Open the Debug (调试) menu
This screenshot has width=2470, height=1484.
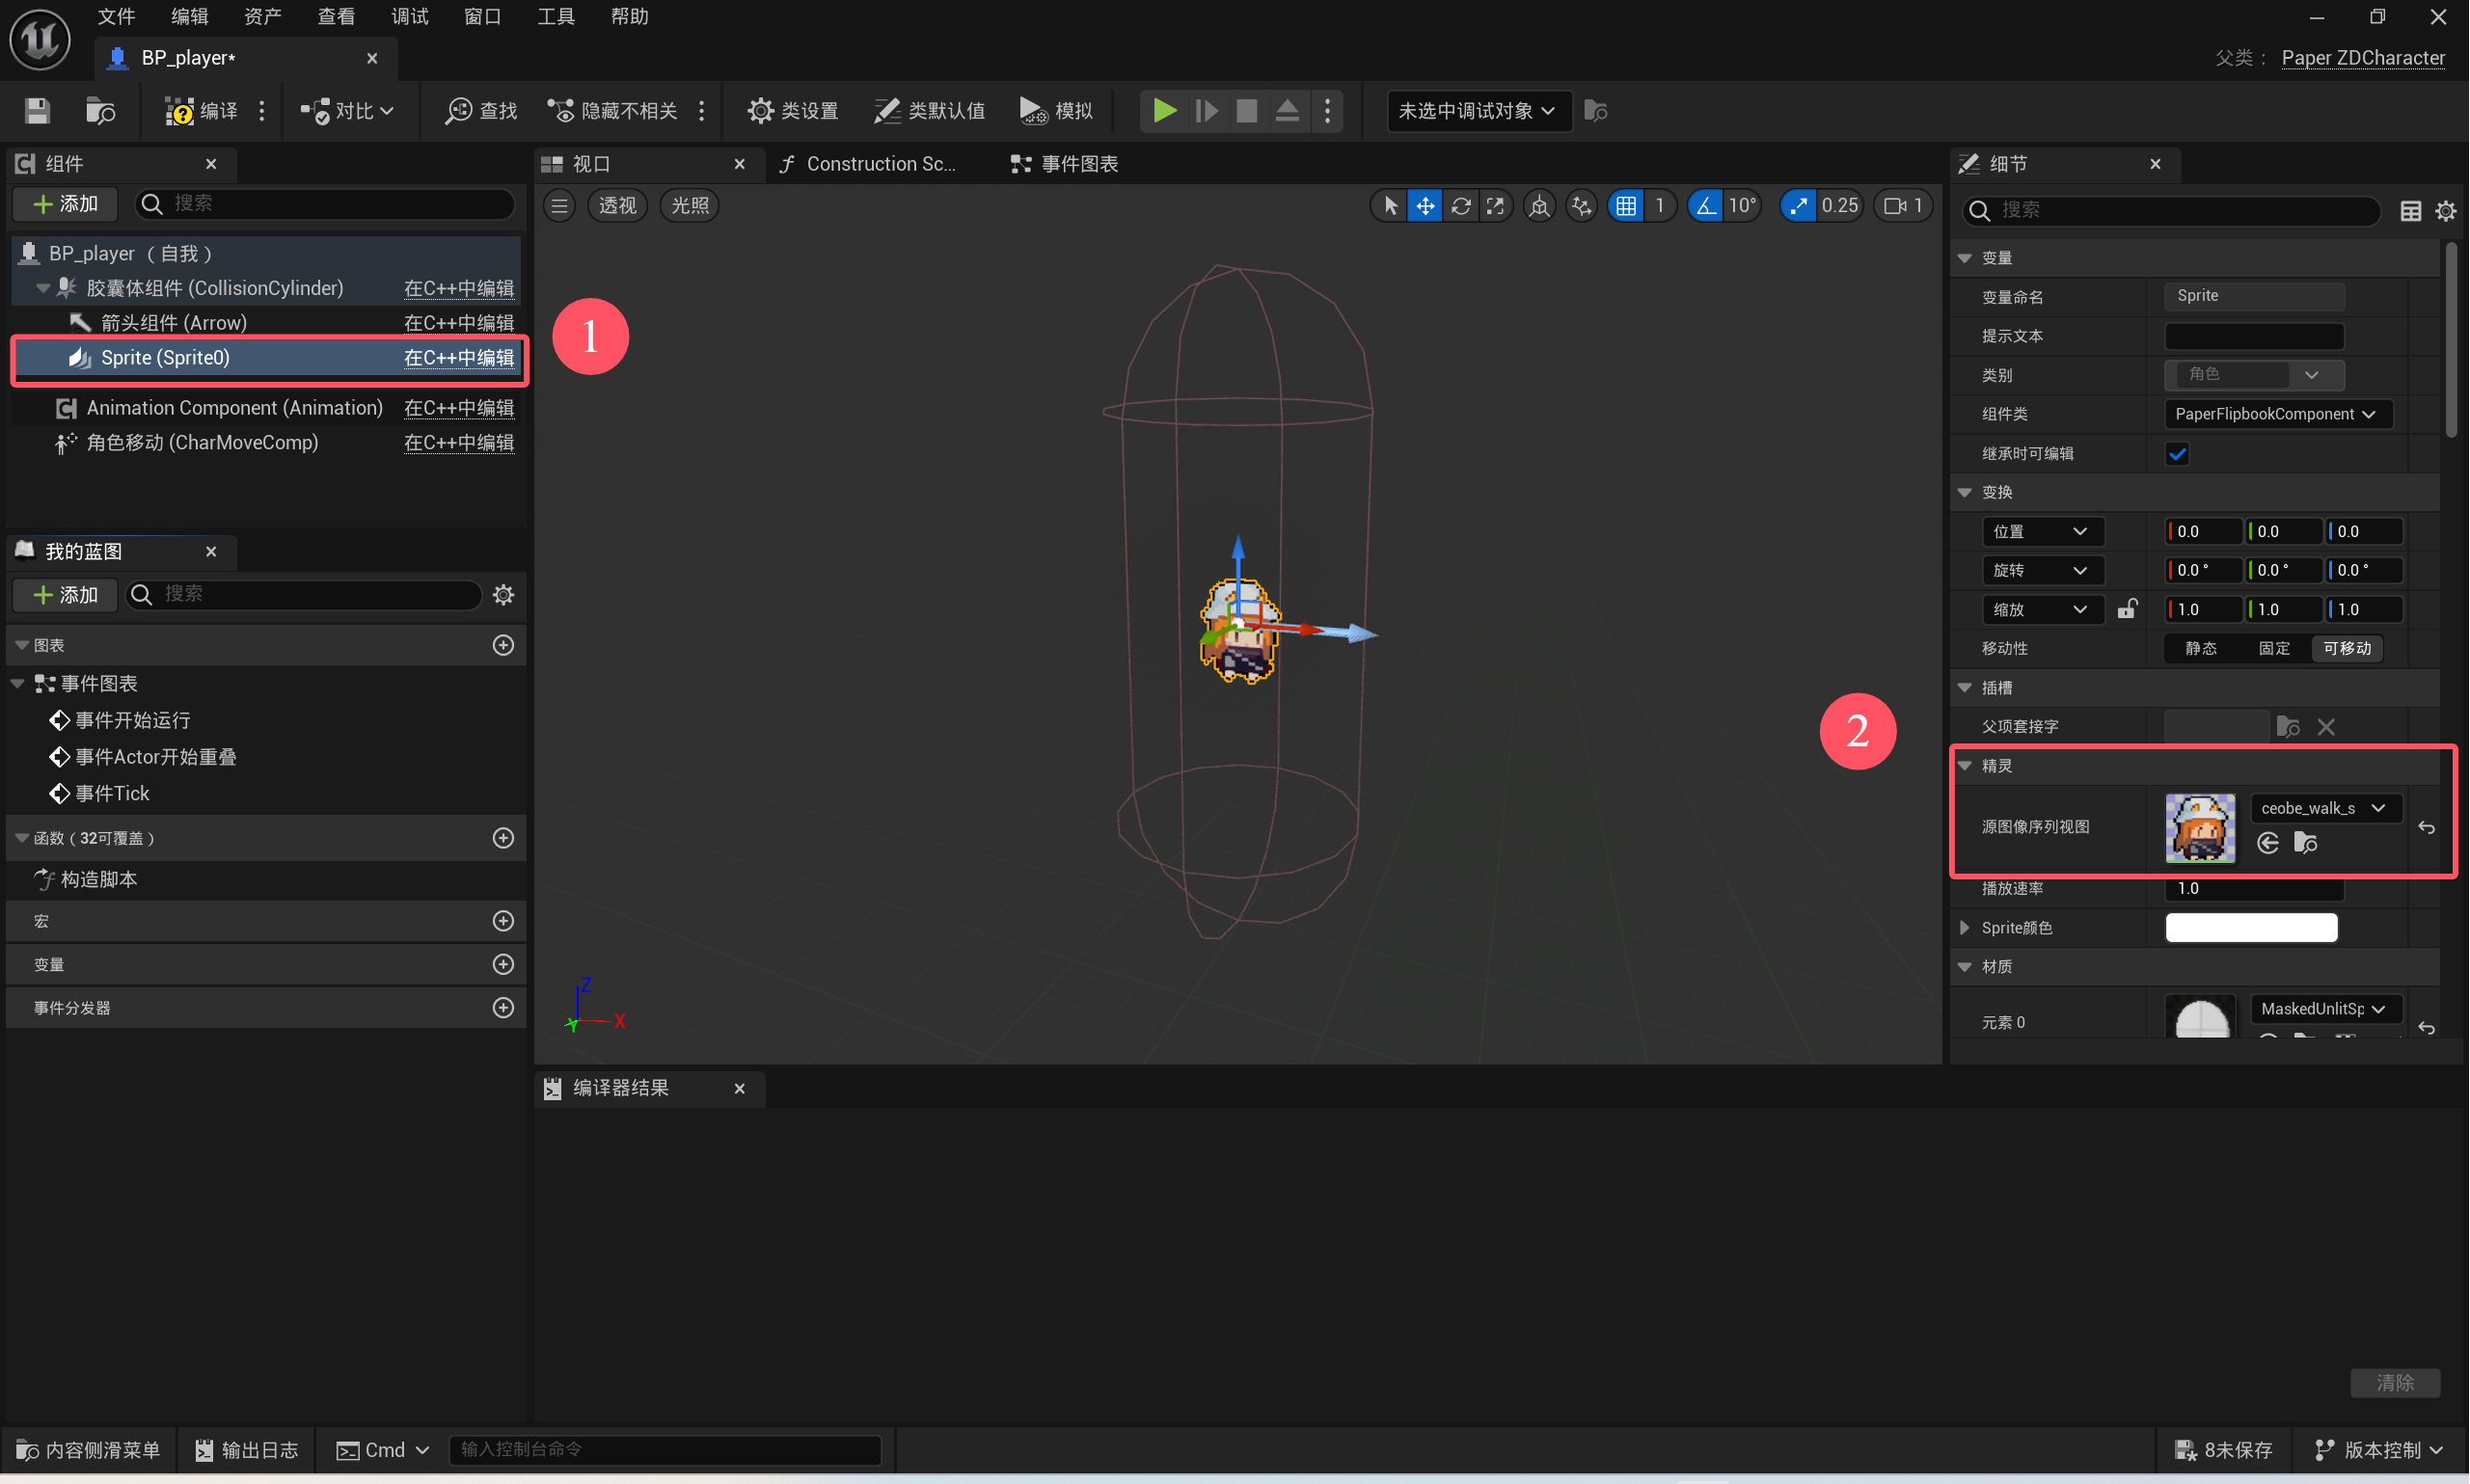pyautogui.click(x=409, y=17)
